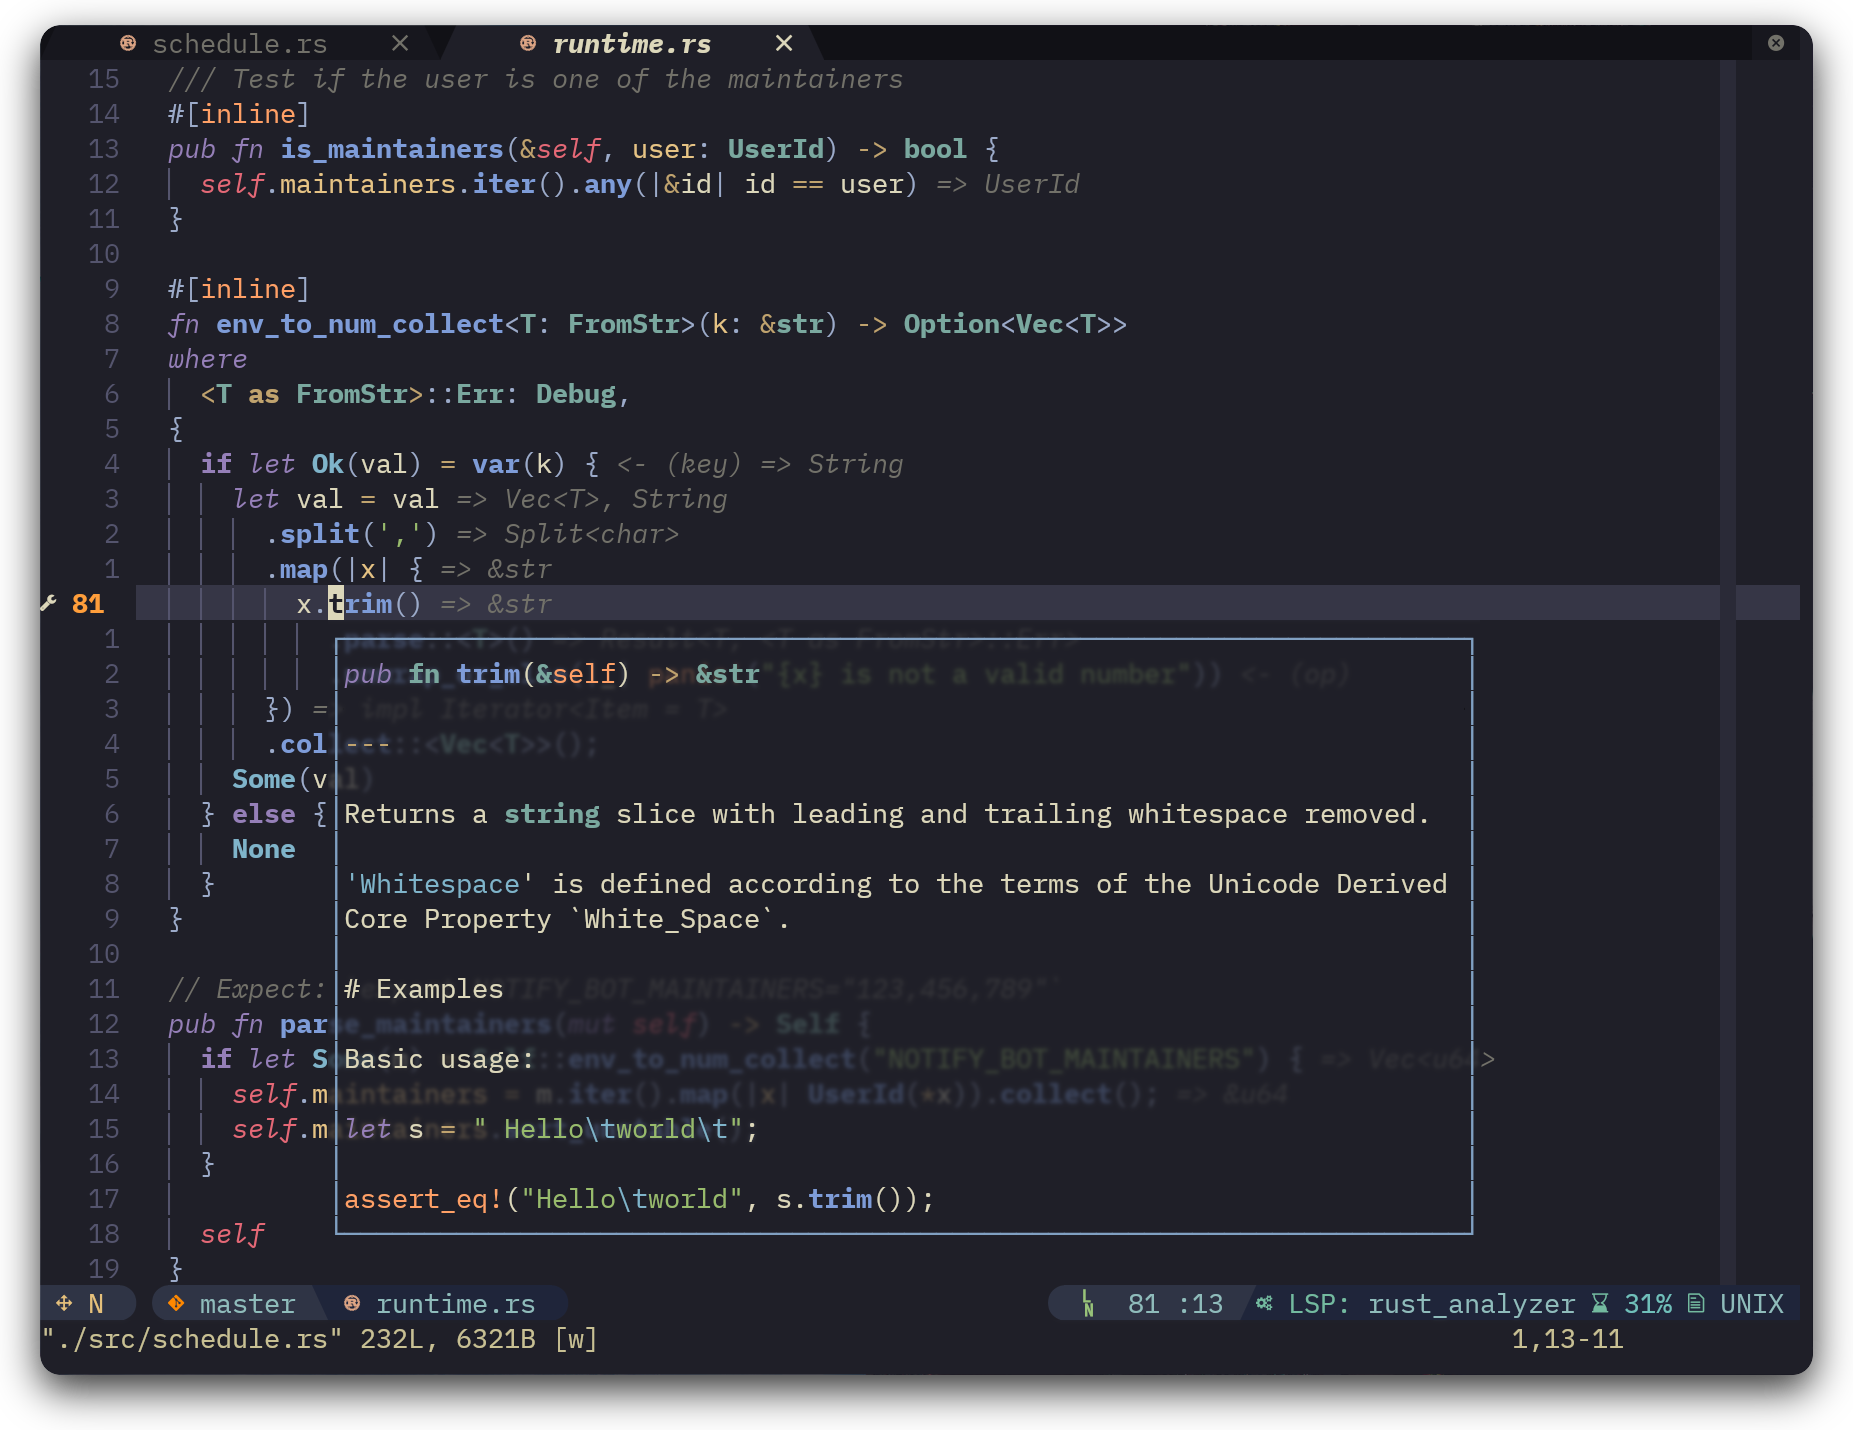
Task: Click the first #[inline] attribute
Action: pos(239,114)
